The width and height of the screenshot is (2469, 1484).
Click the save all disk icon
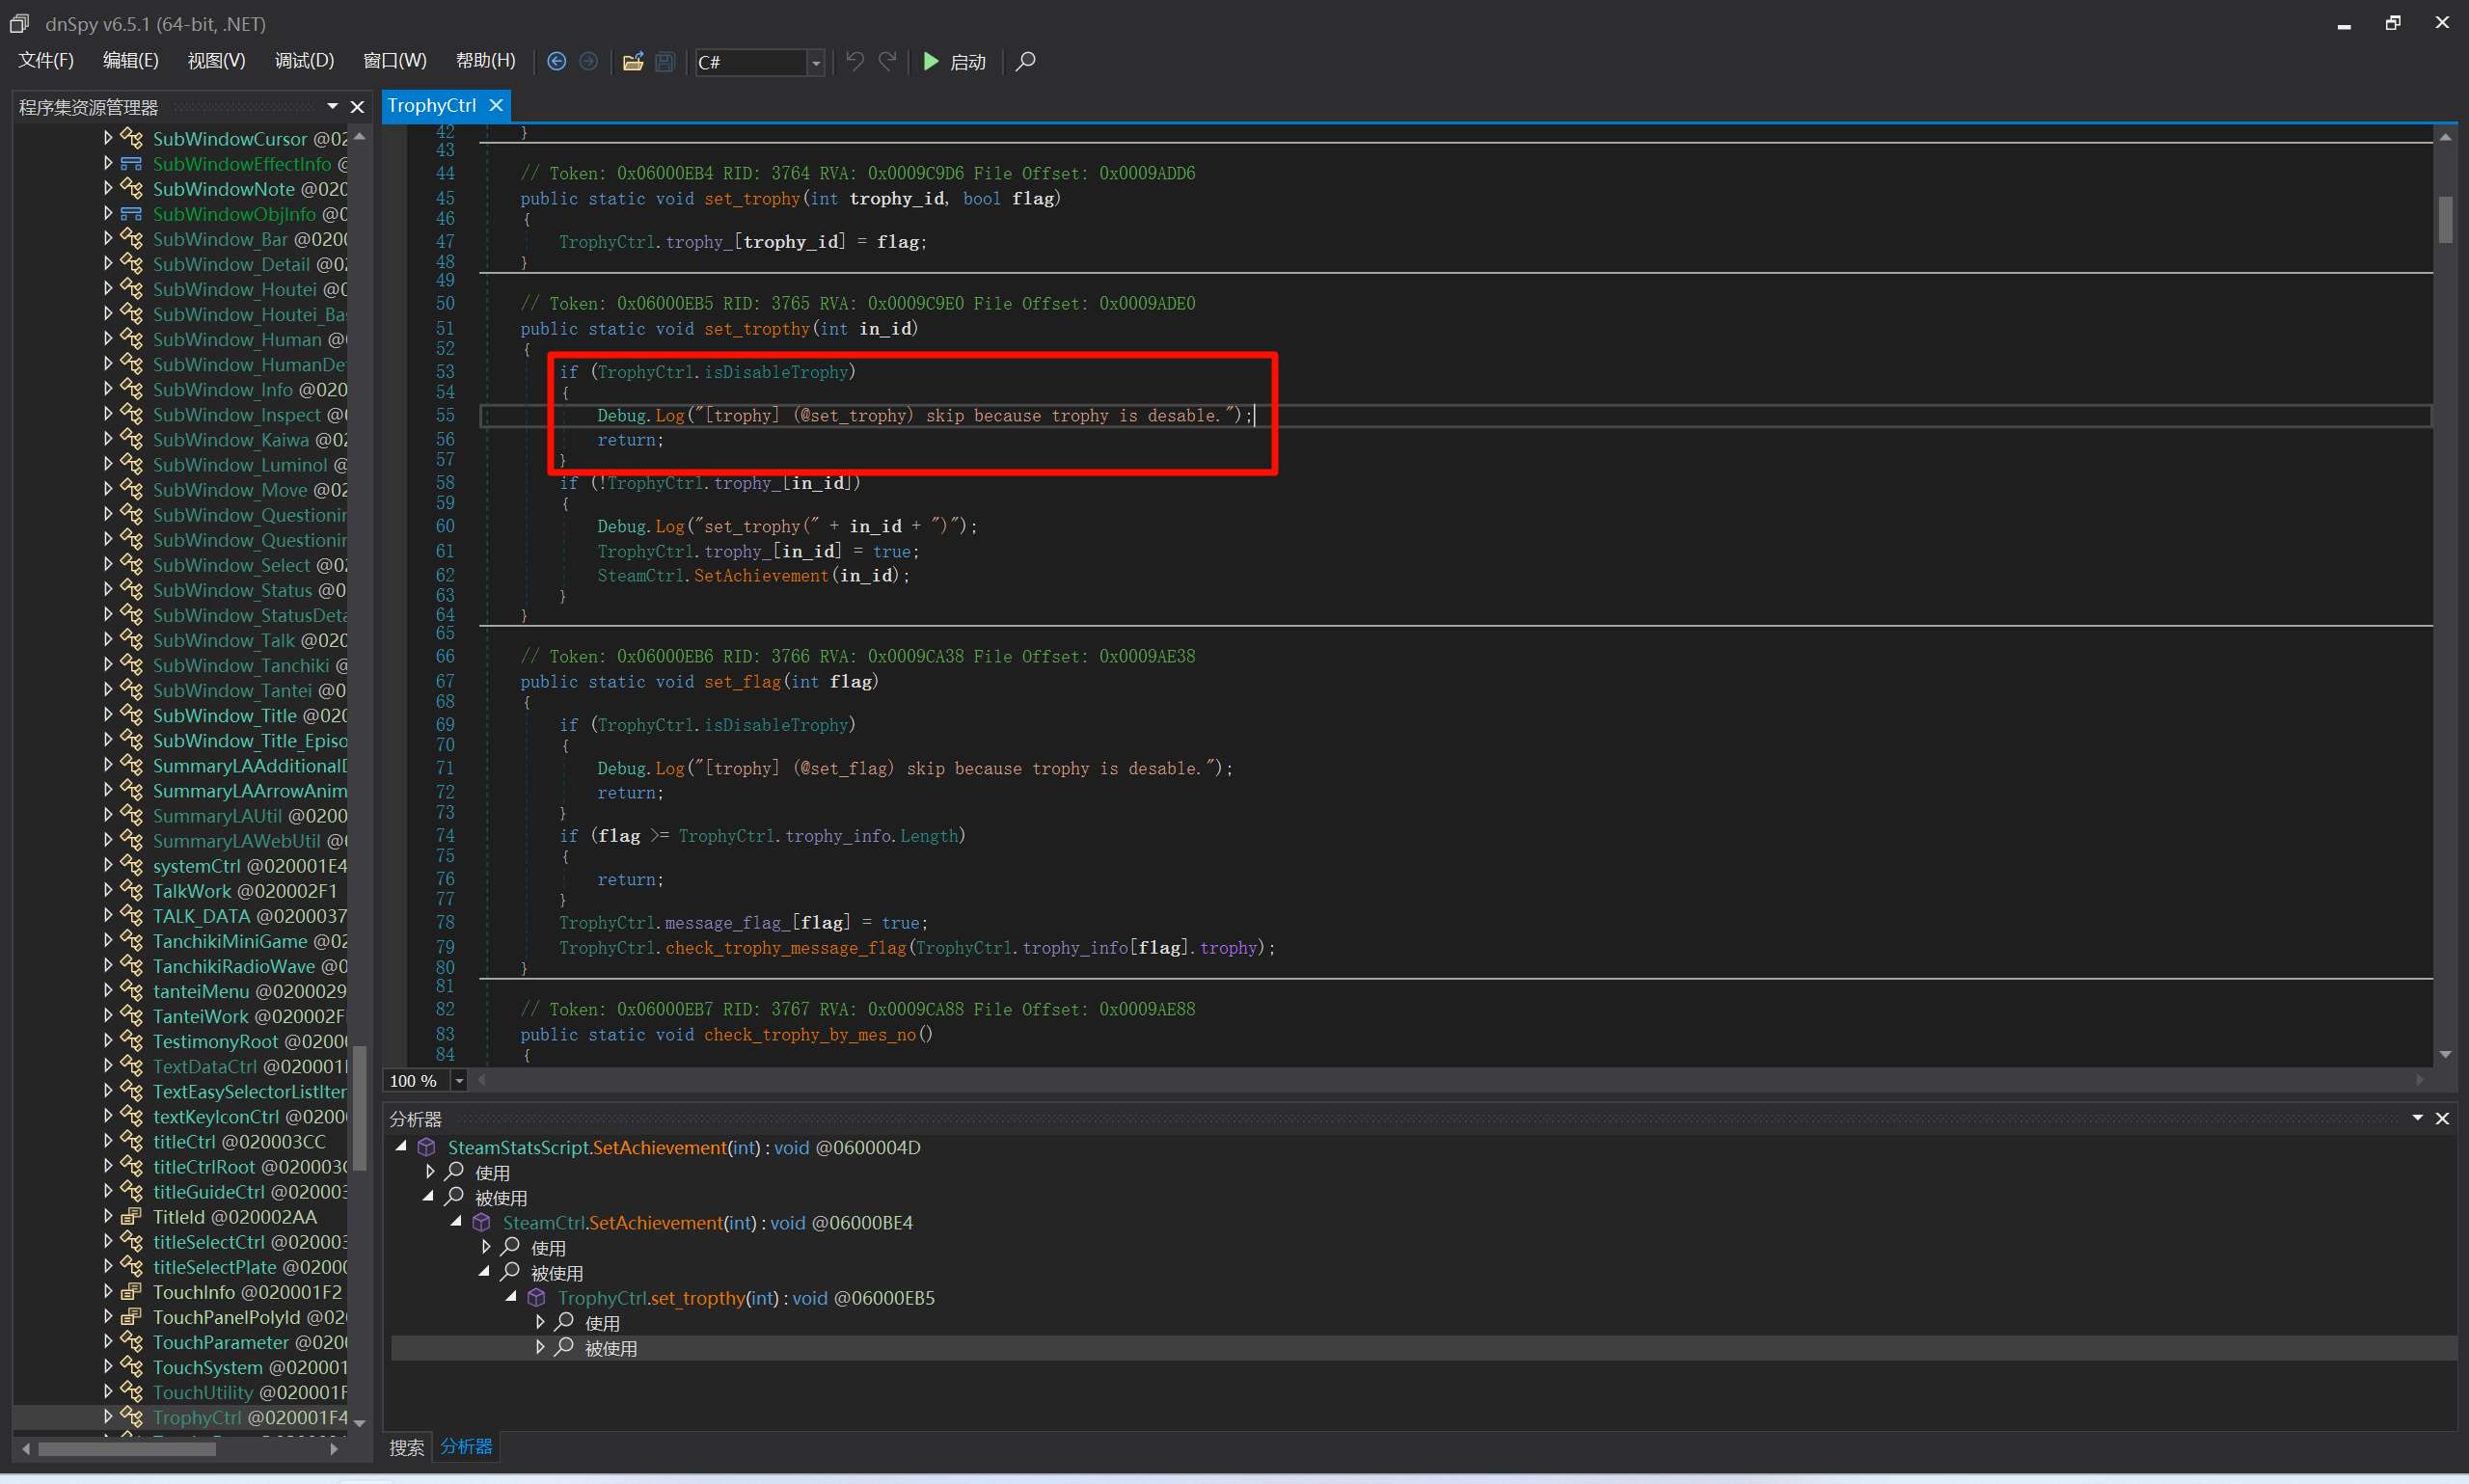(664, 62)
